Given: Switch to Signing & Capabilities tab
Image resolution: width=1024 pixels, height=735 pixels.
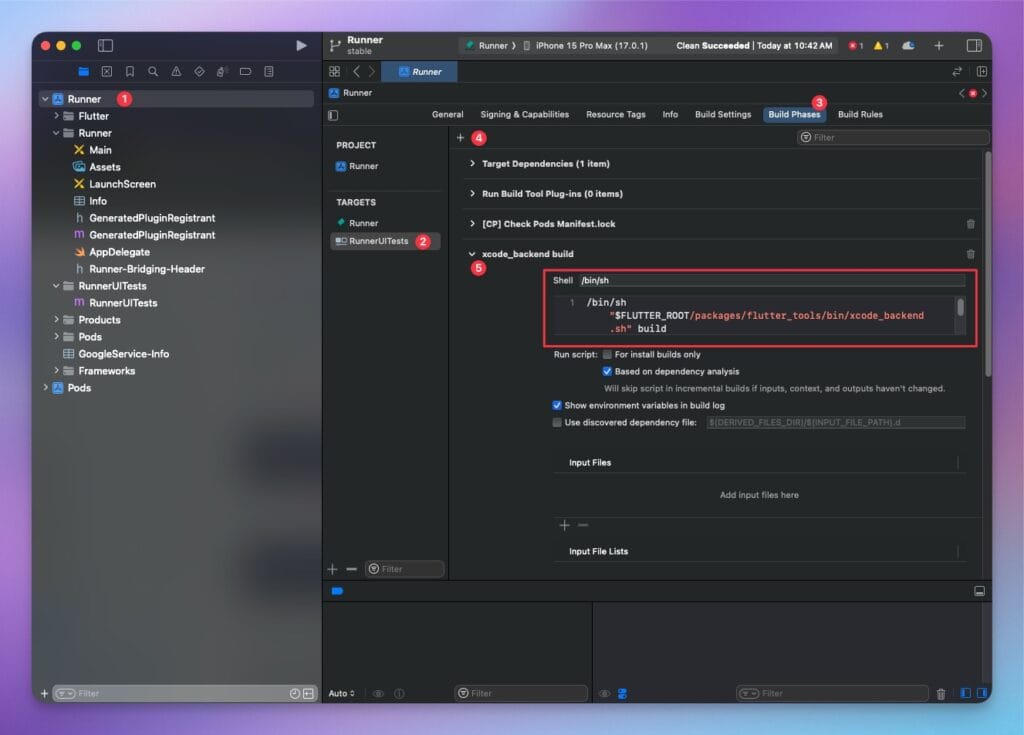Looking at the screenshot, I should [524, 114].
